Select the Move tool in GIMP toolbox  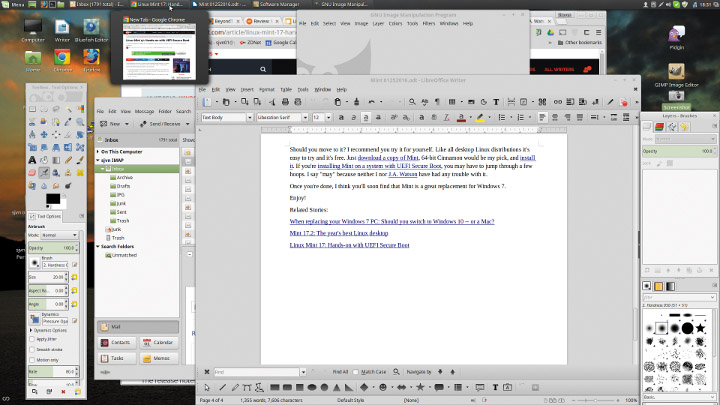click(44, 135)
